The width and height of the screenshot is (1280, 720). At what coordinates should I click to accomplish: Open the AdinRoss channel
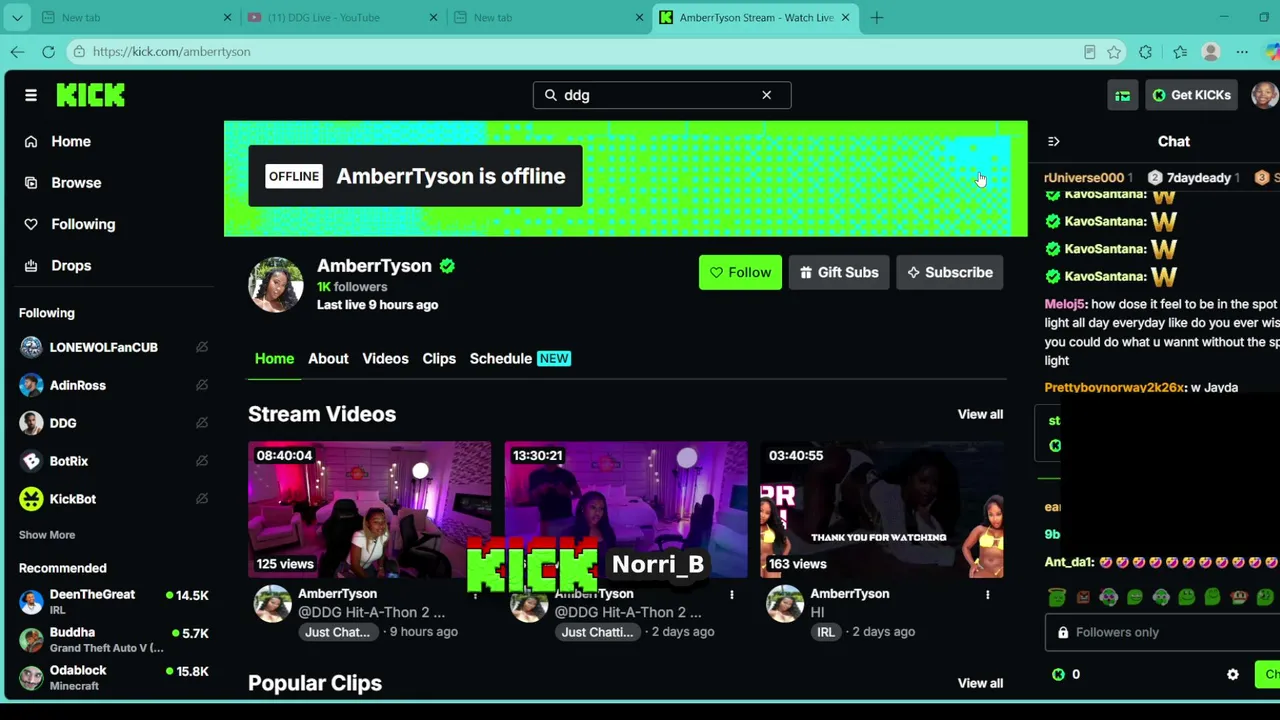click(x=78, y=385)
